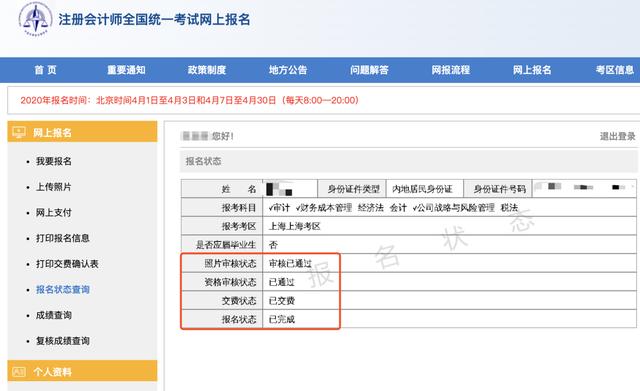Click the 审核已通过 photo review value
640x391 pixels.
click(290, 264)
